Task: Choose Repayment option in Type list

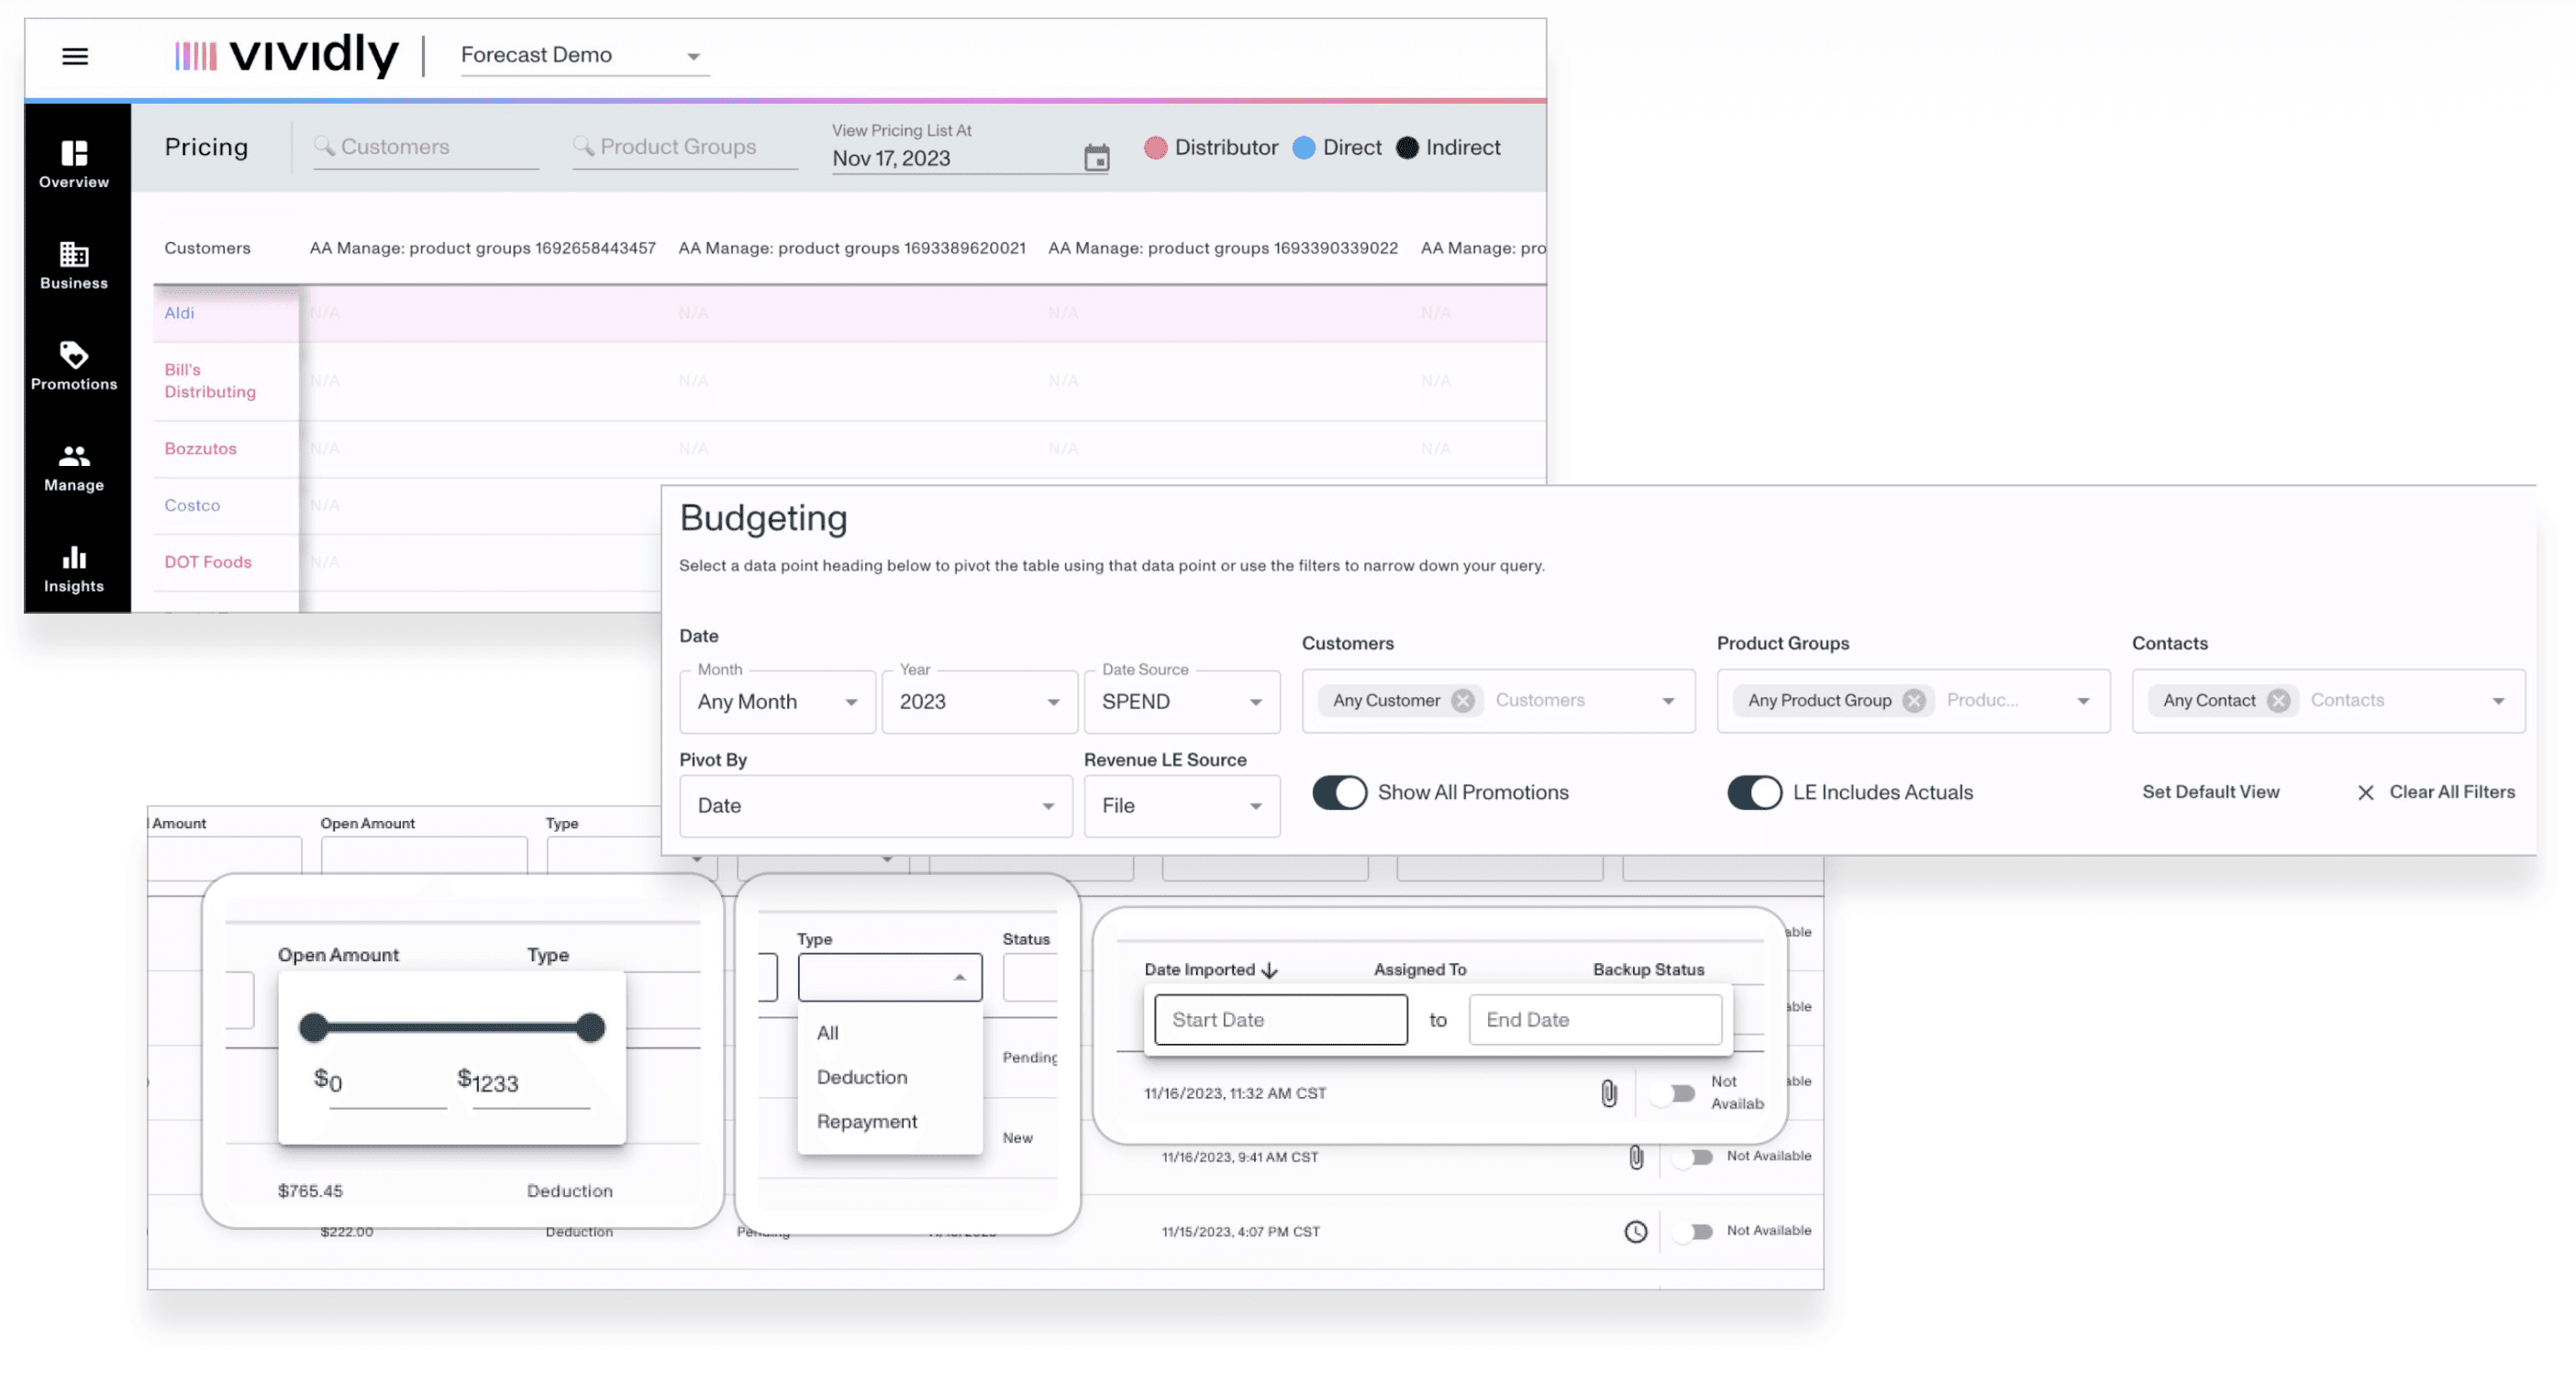Action: [866, 1121]
